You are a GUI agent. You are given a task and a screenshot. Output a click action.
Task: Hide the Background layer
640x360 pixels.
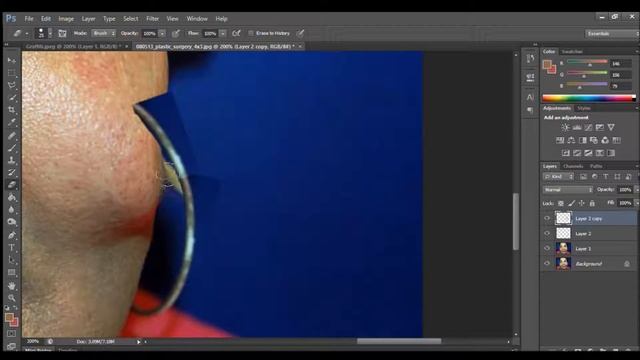pos(547,263)
